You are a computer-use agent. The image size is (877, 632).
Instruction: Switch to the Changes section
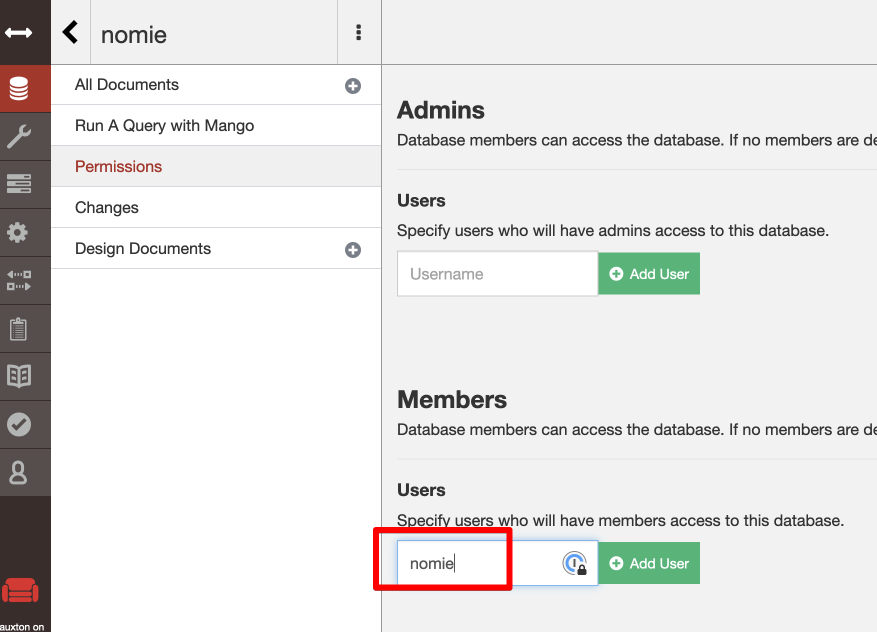pyautogui.click(x=104, y=207)
